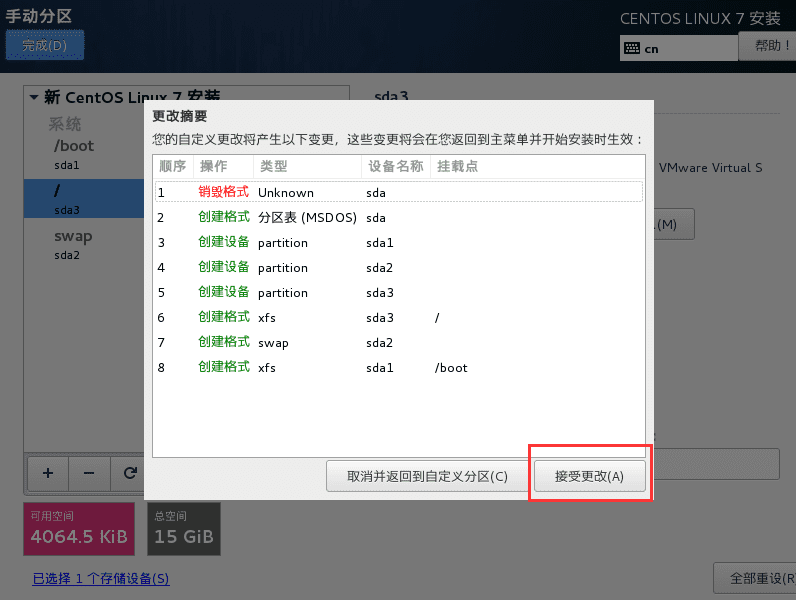Click the 完成(D) done button
Viewport: 796px width, 600px height.
pyautogui.click(x=45, y=45)
